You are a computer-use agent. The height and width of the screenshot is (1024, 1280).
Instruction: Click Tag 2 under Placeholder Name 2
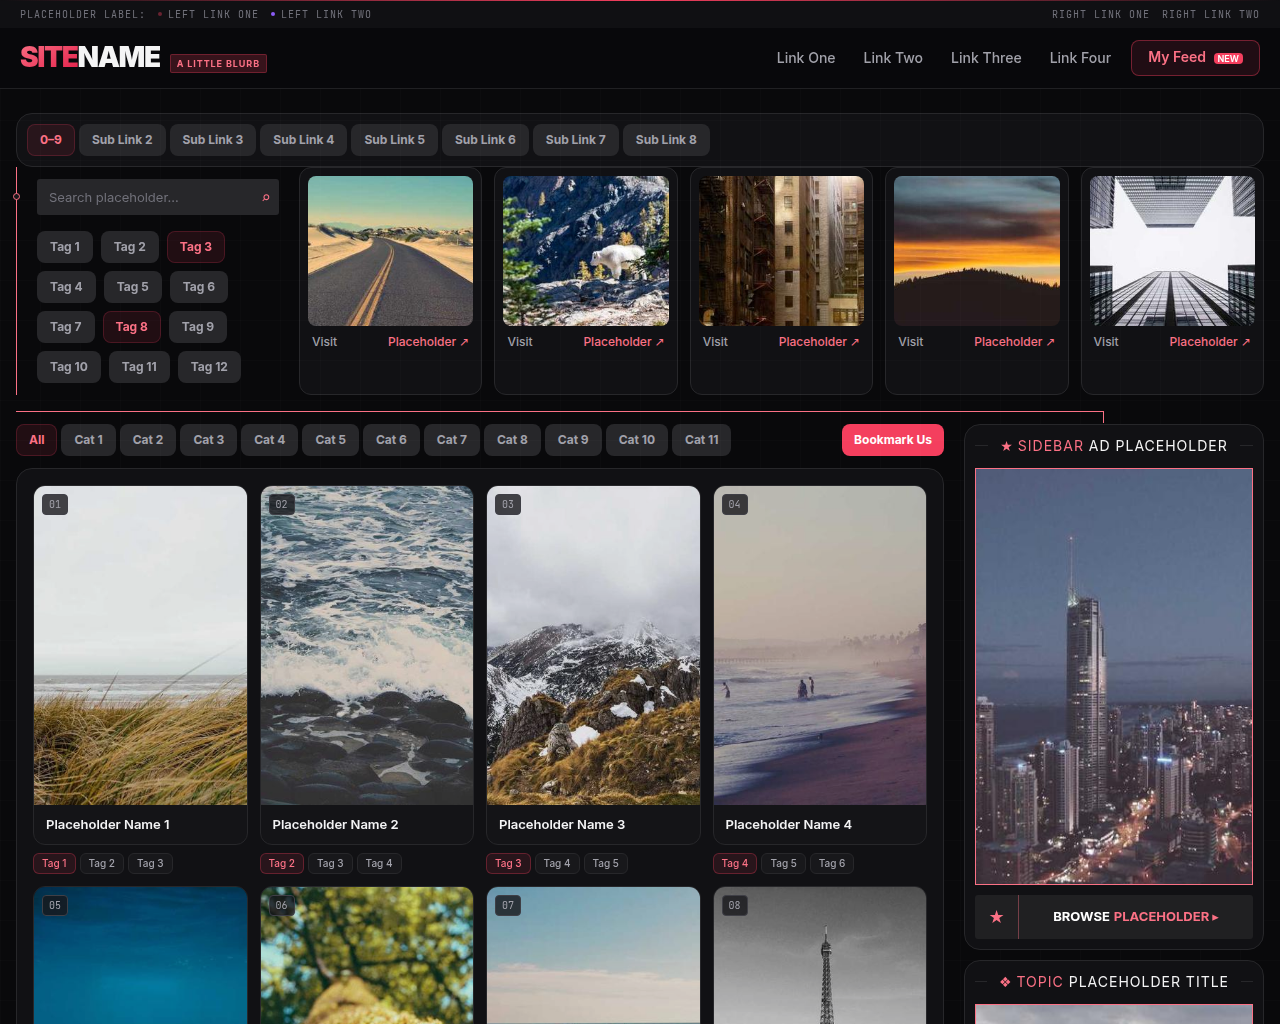pyautogui.click(x=282, y=863)
